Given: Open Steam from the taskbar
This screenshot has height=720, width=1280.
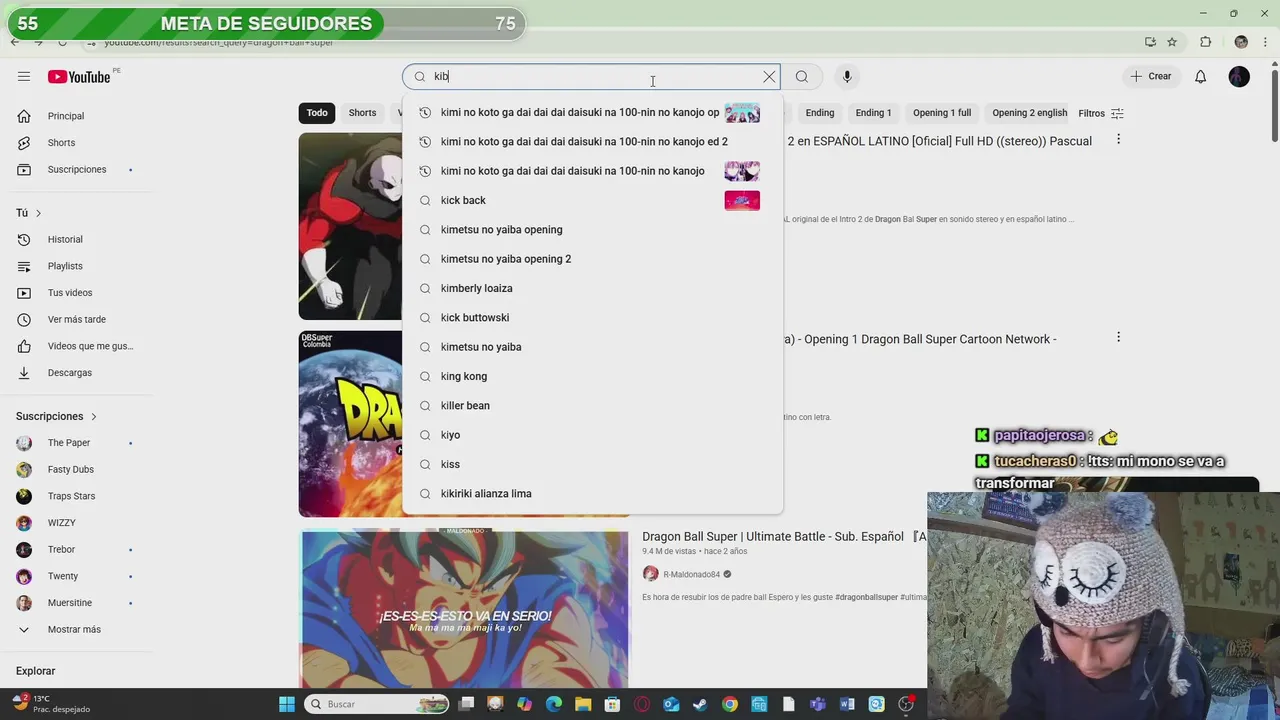Looking at the screenshot, I should click(x=700, y=704).
